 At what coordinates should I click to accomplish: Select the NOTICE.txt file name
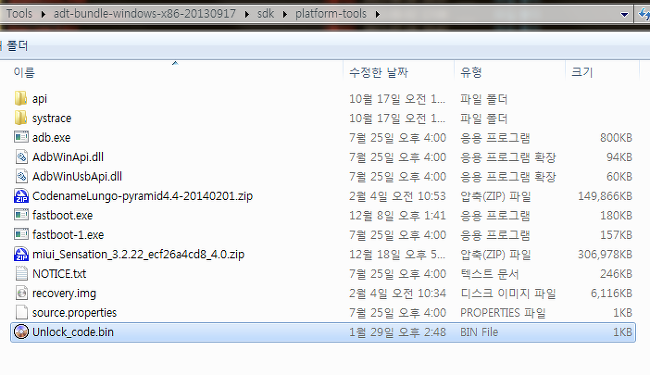tap(59, 273)
